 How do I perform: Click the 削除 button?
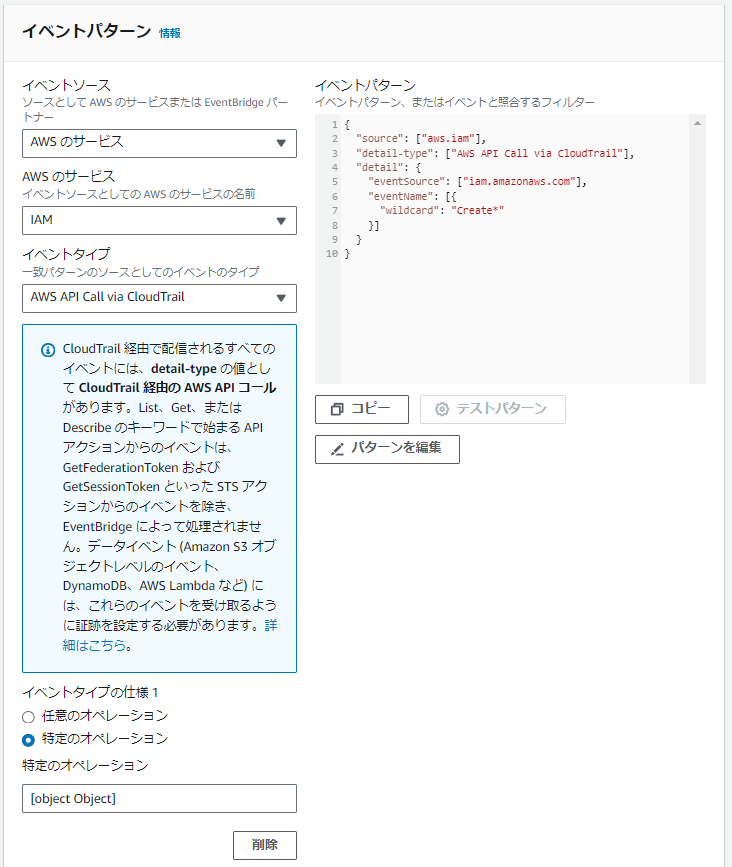click(x=264, y=845)
